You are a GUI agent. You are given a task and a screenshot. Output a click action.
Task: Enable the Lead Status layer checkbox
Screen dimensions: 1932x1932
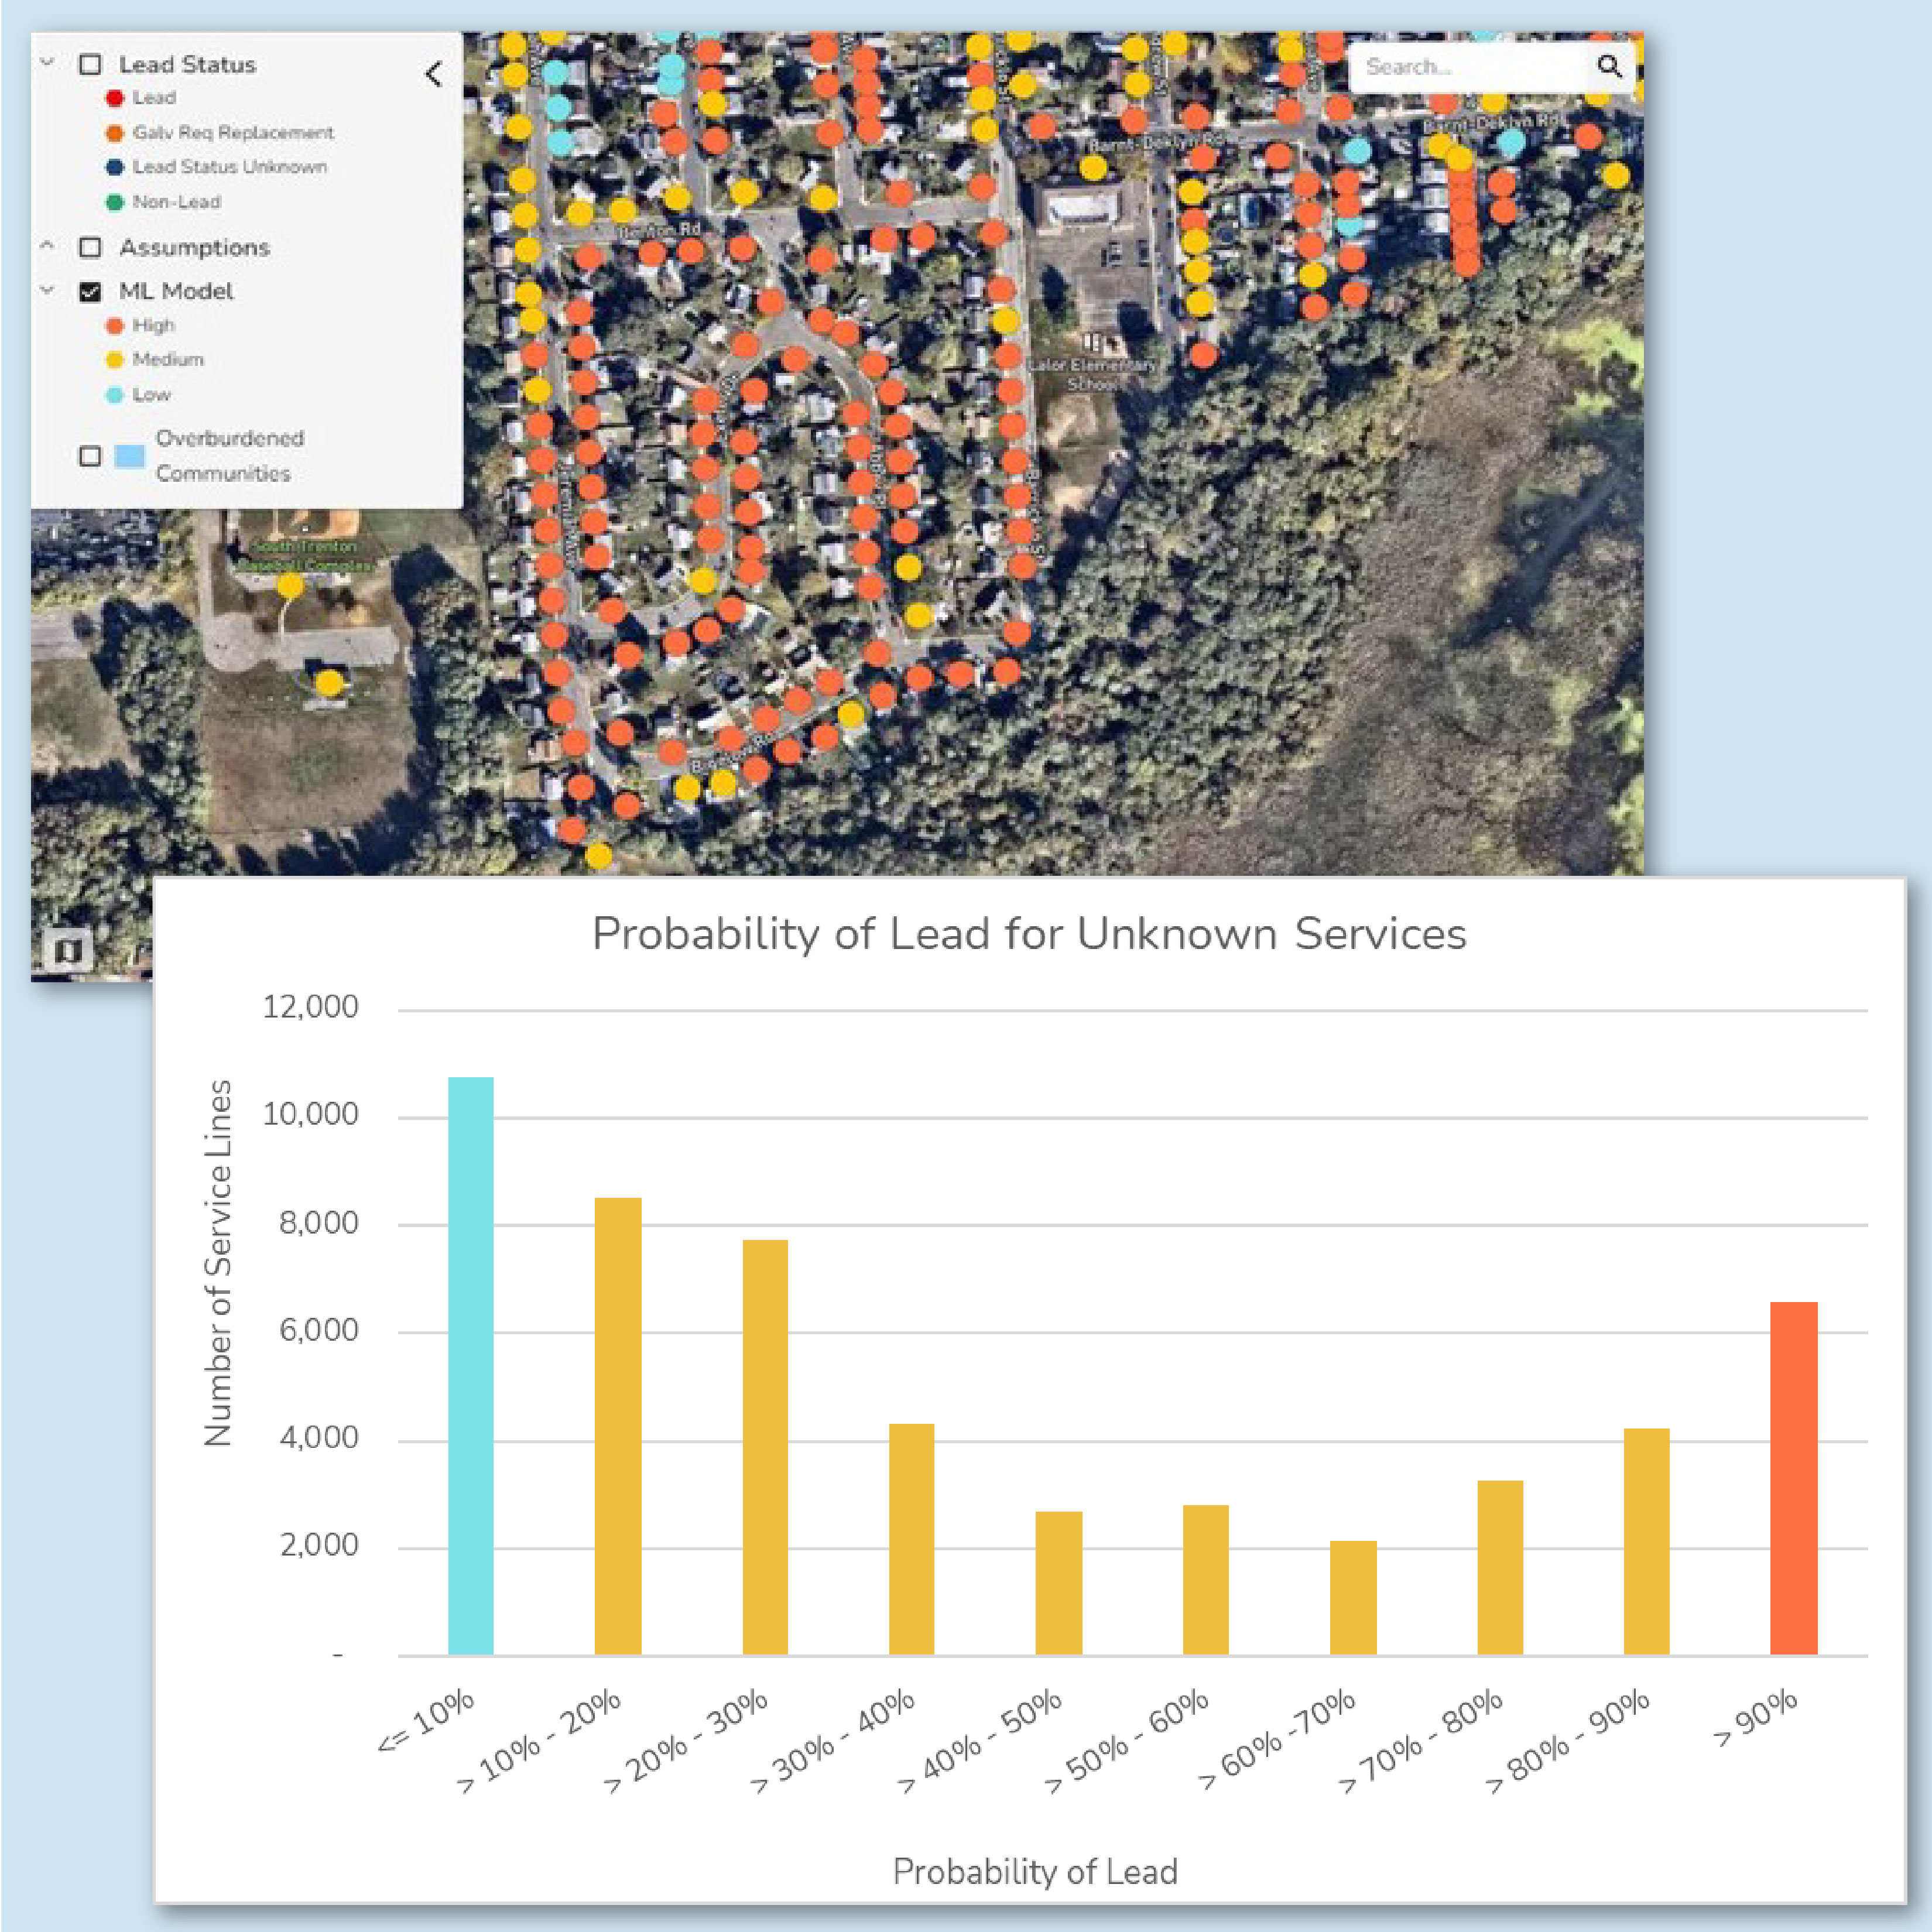click(90, 65)
